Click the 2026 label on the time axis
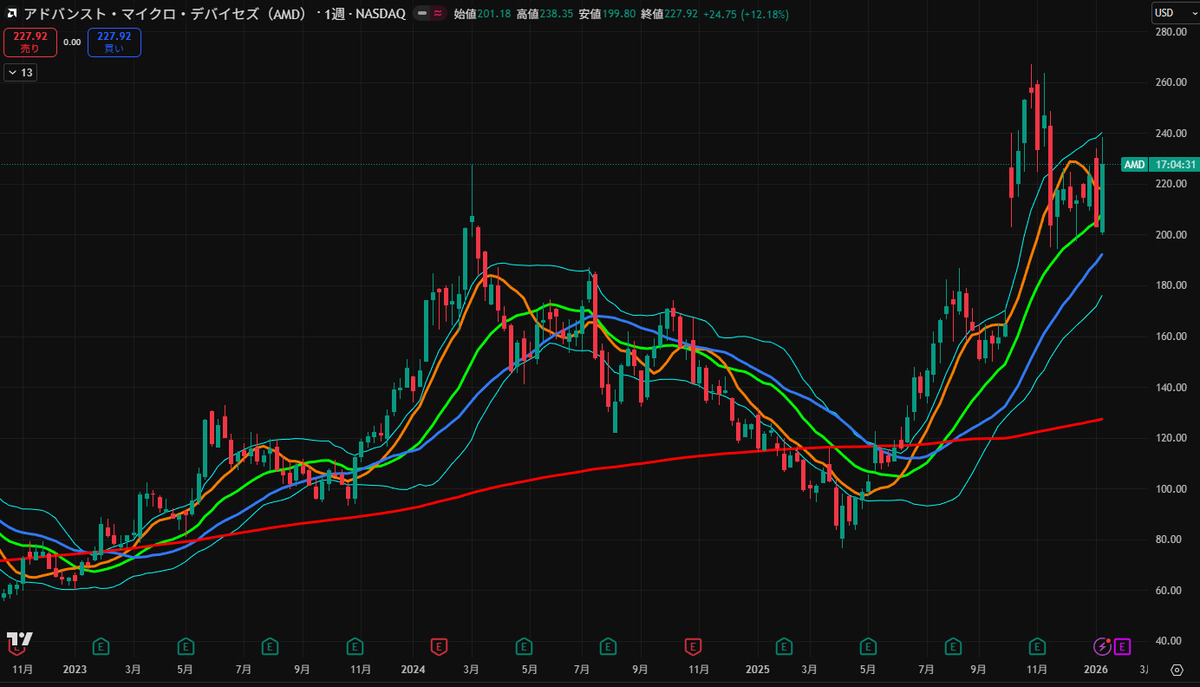The width and height of the screenshot is (1200, 687). (x=1096, y=668)
